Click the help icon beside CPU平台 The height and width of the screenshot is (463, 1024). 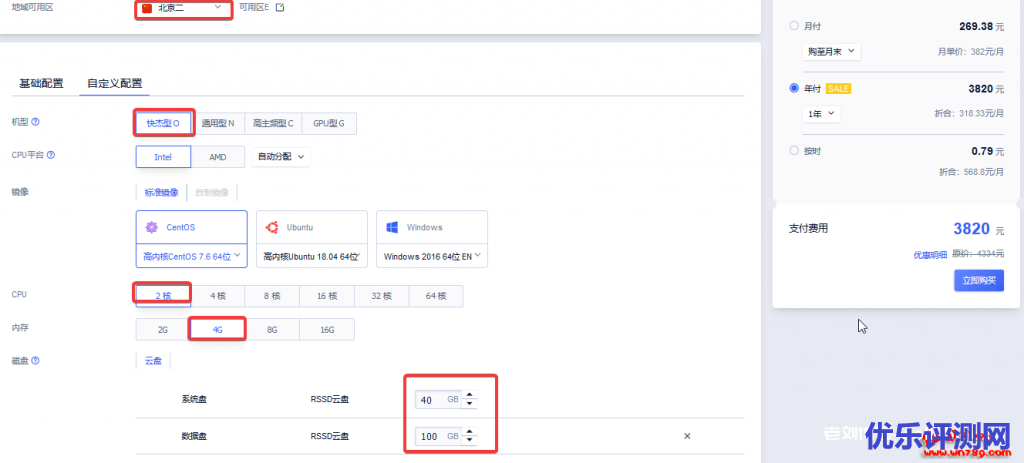tap(51, 155)
